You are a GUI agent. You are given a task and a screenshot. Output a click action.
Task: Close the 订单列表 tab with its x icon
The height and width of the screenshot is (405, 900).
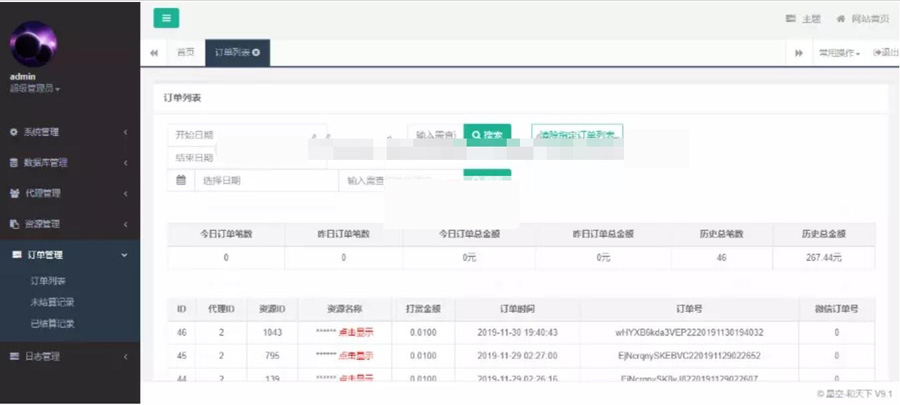click(256, 53)
